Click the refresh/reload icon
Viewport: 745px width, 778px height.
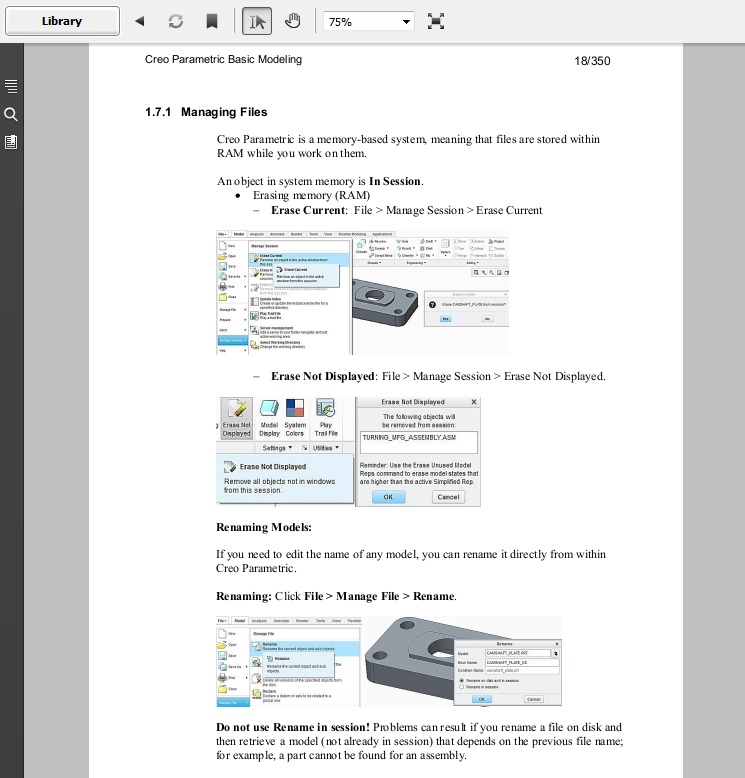pos(176,21)
